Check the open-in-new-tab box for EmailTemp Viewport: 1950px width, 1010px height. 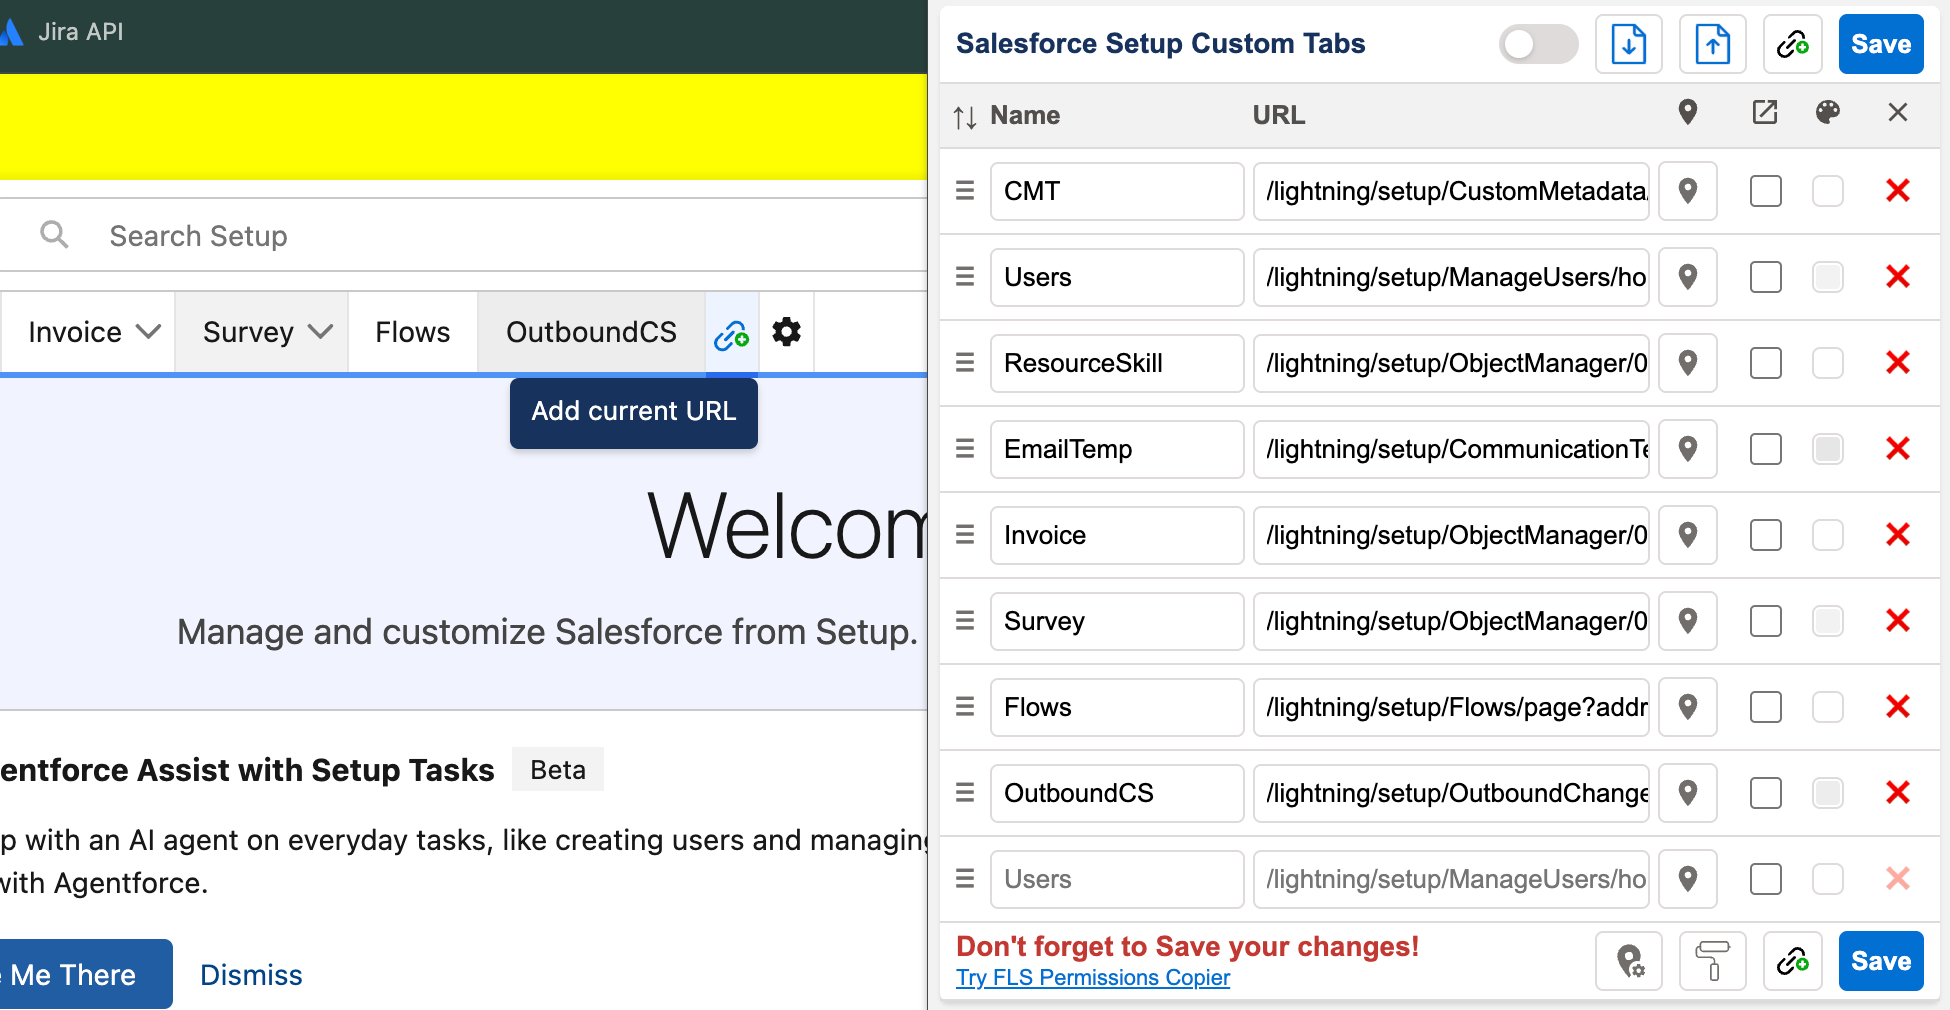pos(1766,449)
